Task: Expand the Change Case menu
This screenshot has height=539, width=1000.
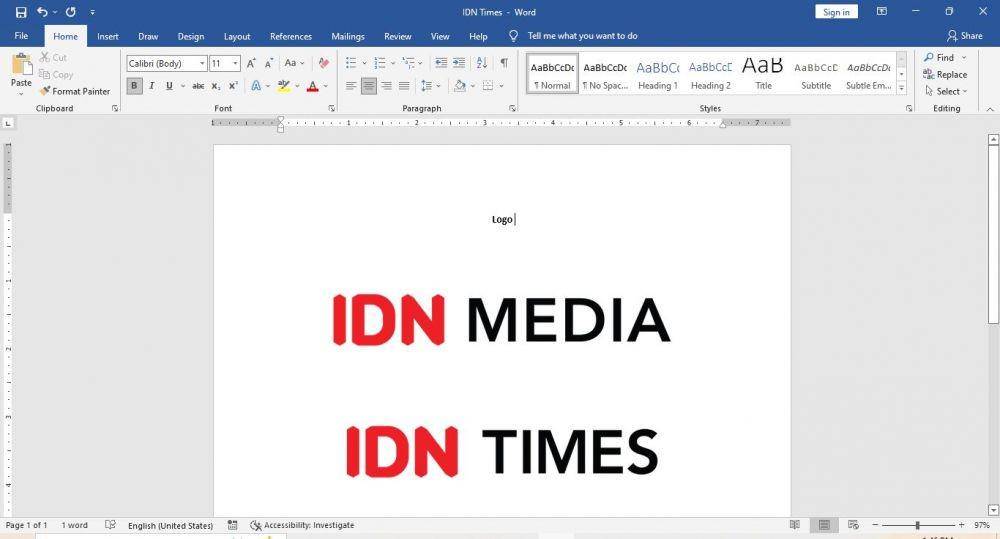Action: (x=294, y=63)
